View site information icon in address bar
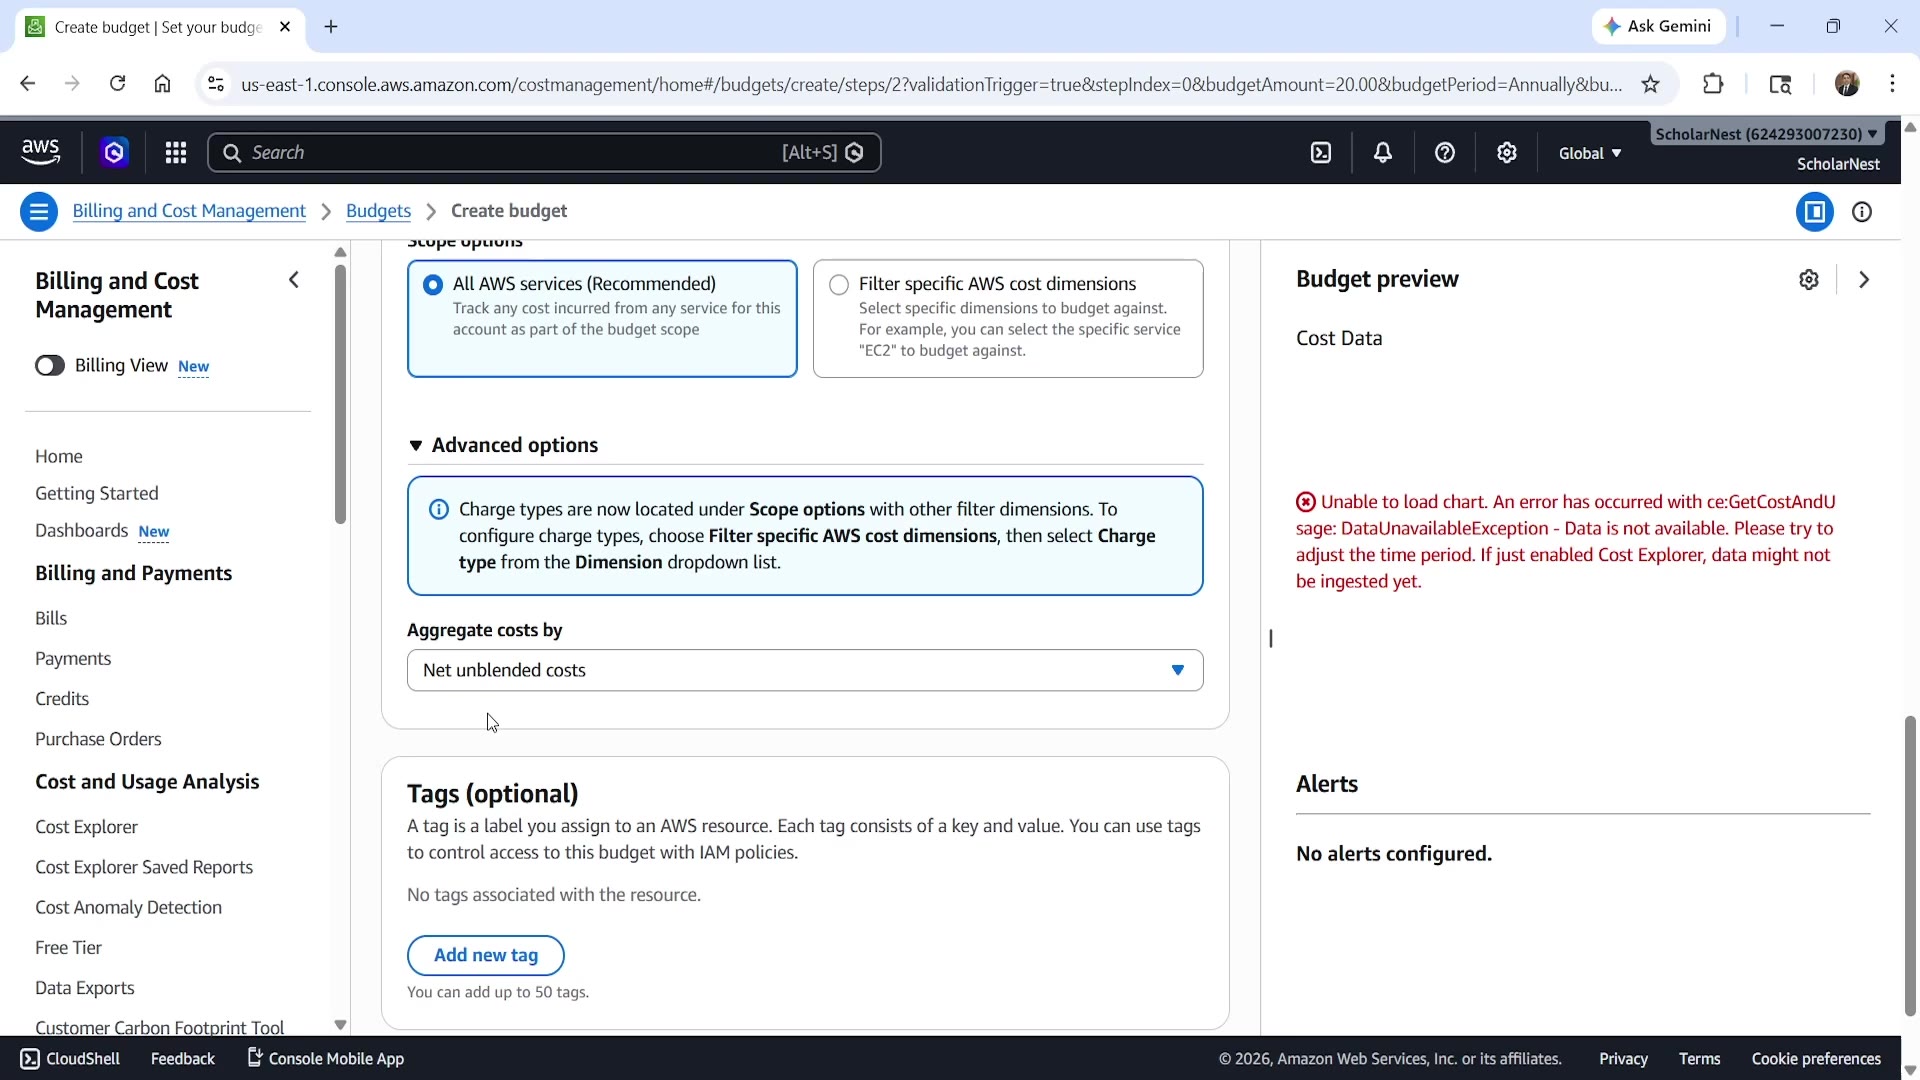This screenshot has height=1080, width=1920. [215, 84]
